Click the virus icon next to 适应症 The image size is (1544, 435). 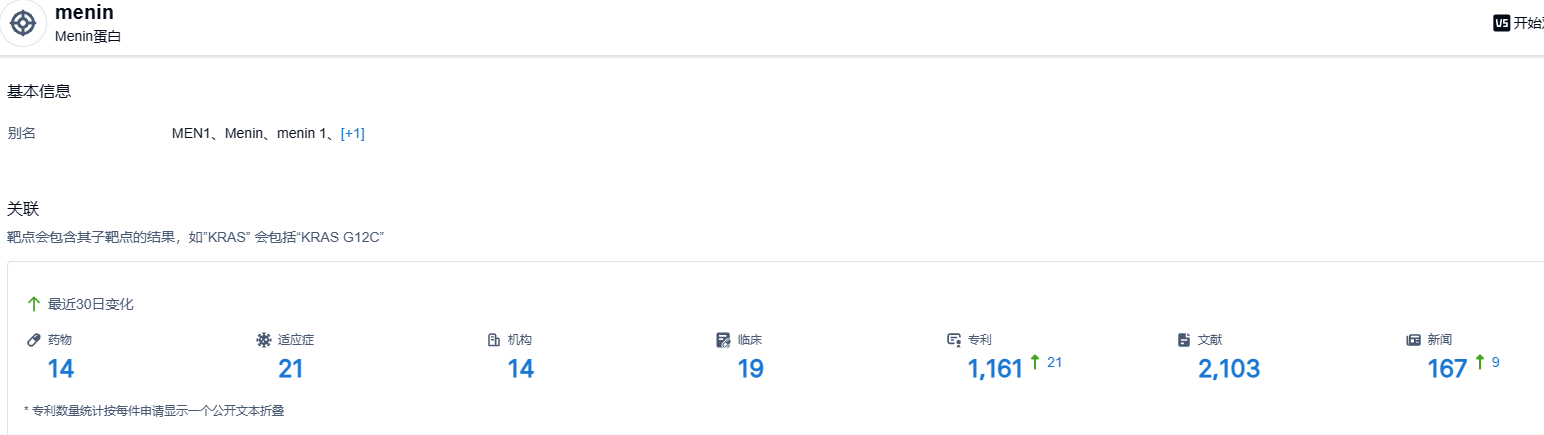click(264, 340)
